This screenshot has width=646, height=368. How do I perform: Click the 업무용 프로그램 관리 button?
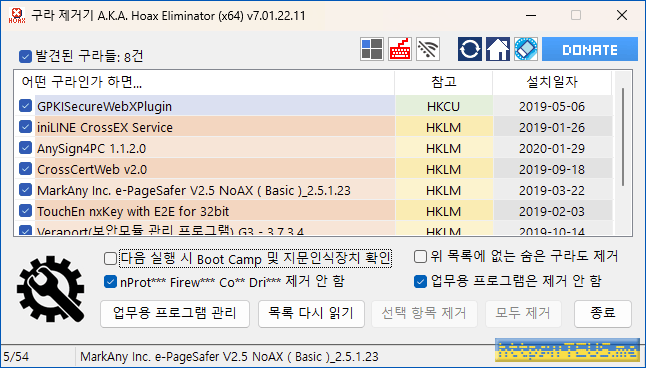tap(175, 314)
